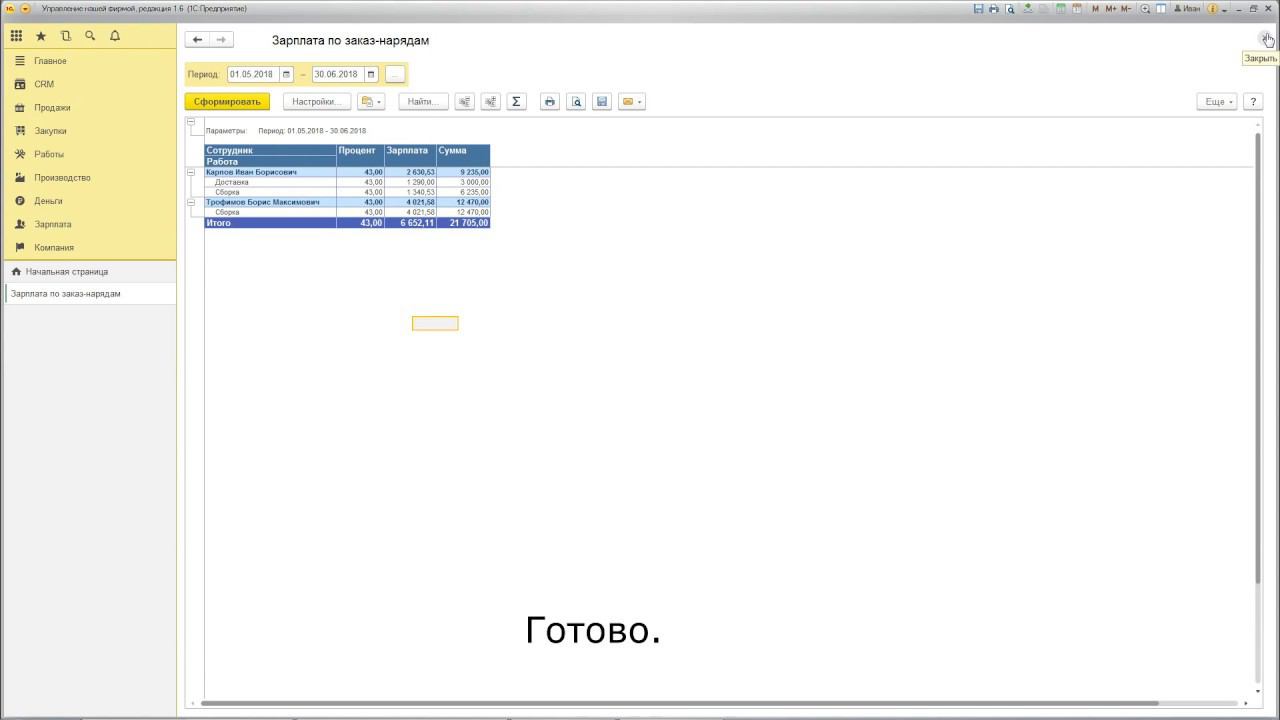The height and width of the screenshot is (720, 1280).
Task: Open help with question mark button
Action: click(1254, 101)
